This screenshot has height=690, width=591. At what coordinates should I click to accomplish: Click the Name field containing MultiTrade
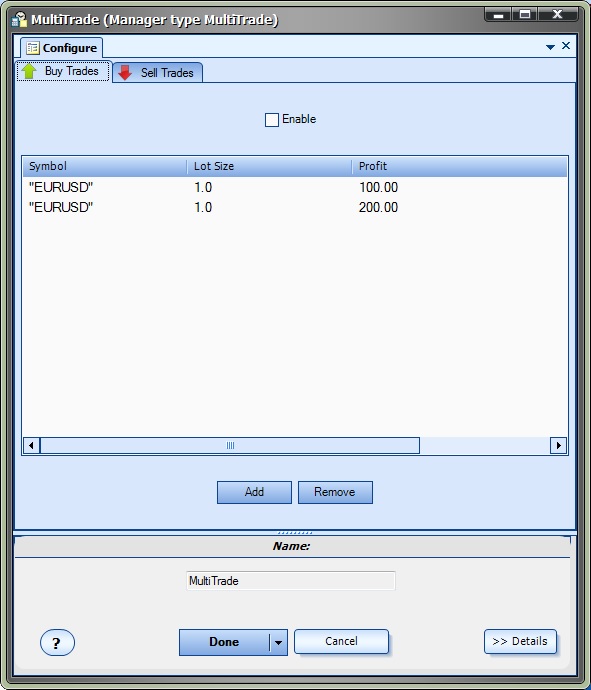coord(290,581)
